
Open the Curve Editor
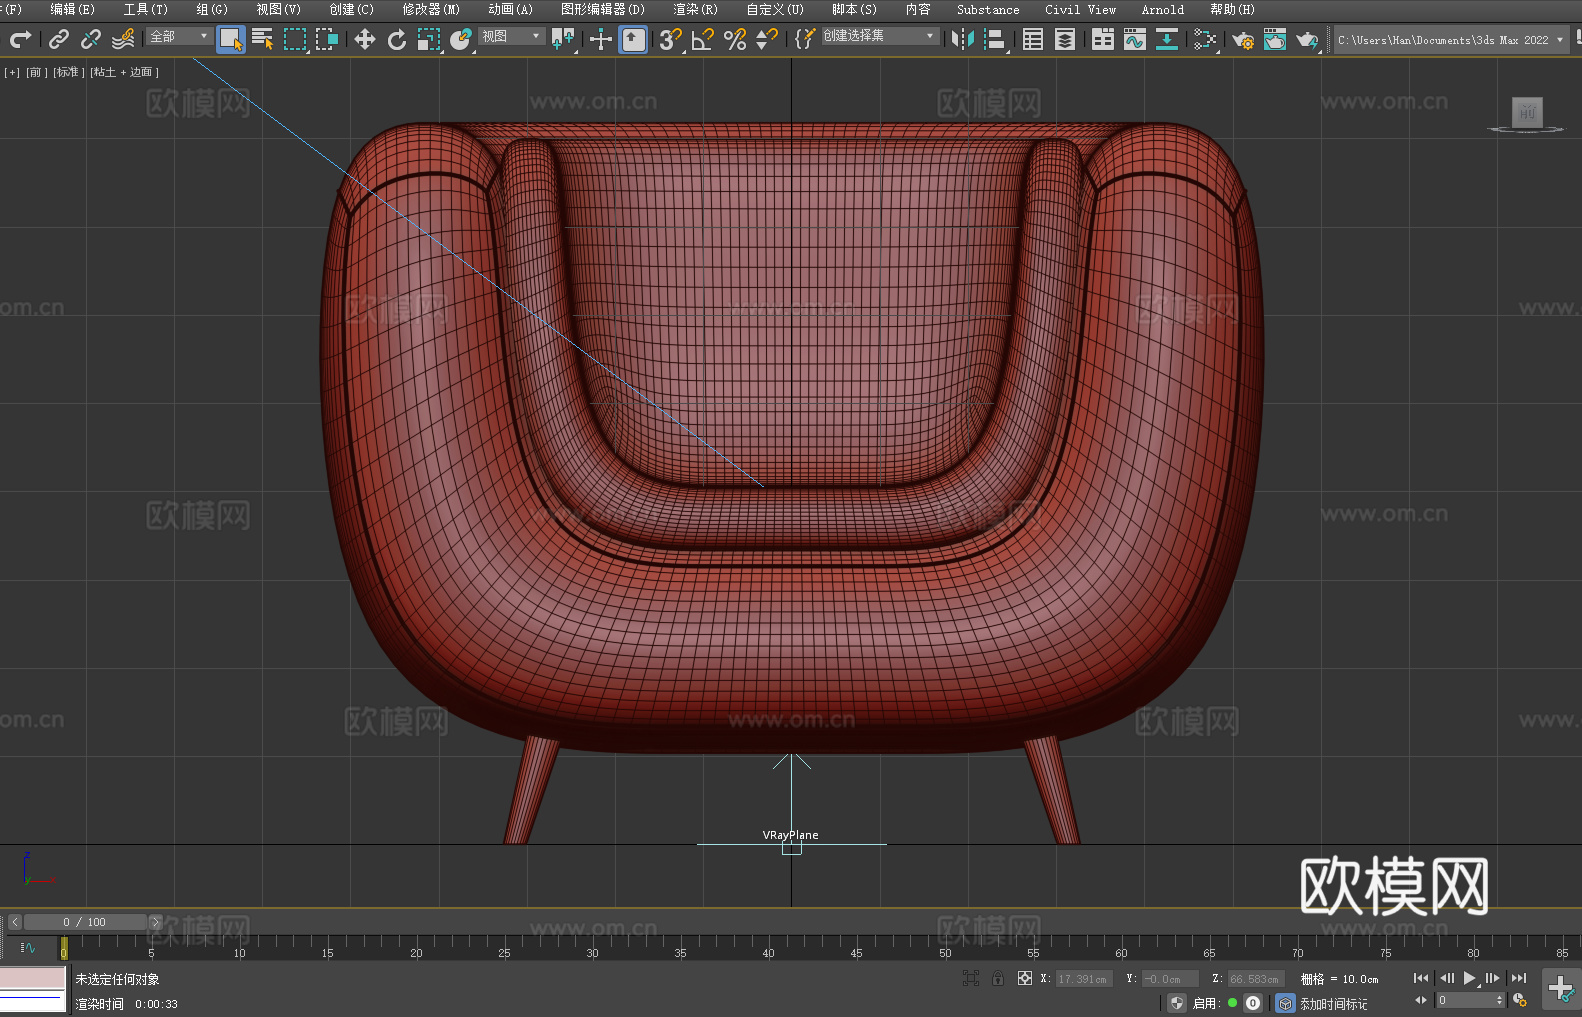tap(1135, 39)
